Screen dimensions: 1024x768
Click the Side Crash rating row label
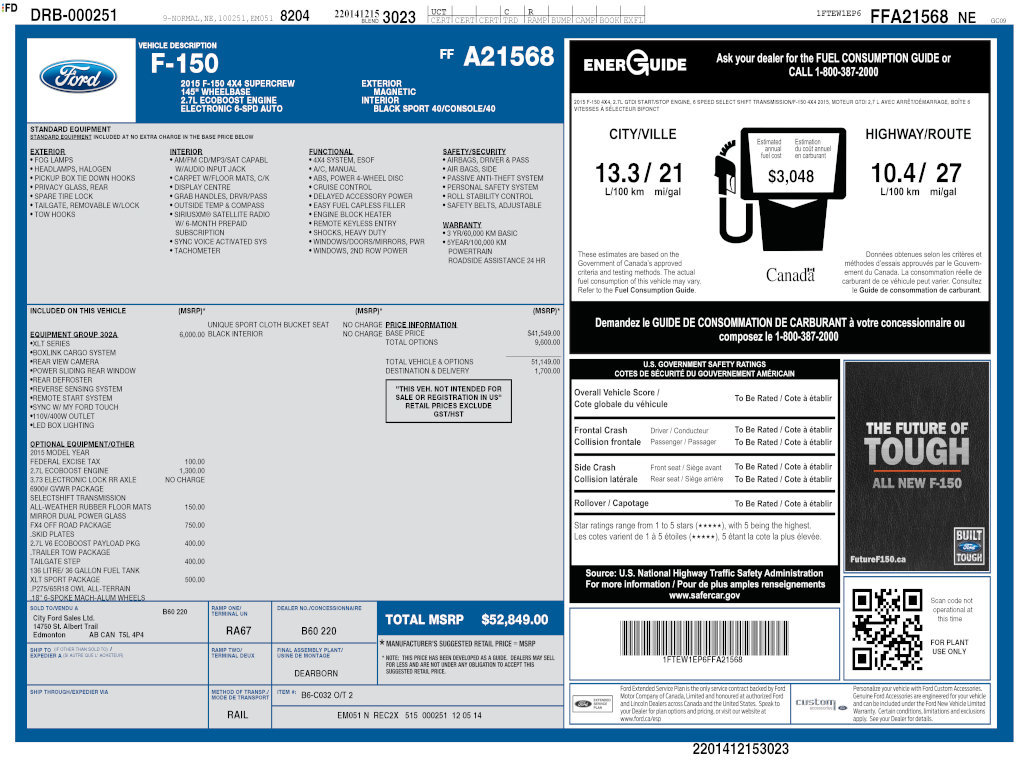[x=605, y=473]
